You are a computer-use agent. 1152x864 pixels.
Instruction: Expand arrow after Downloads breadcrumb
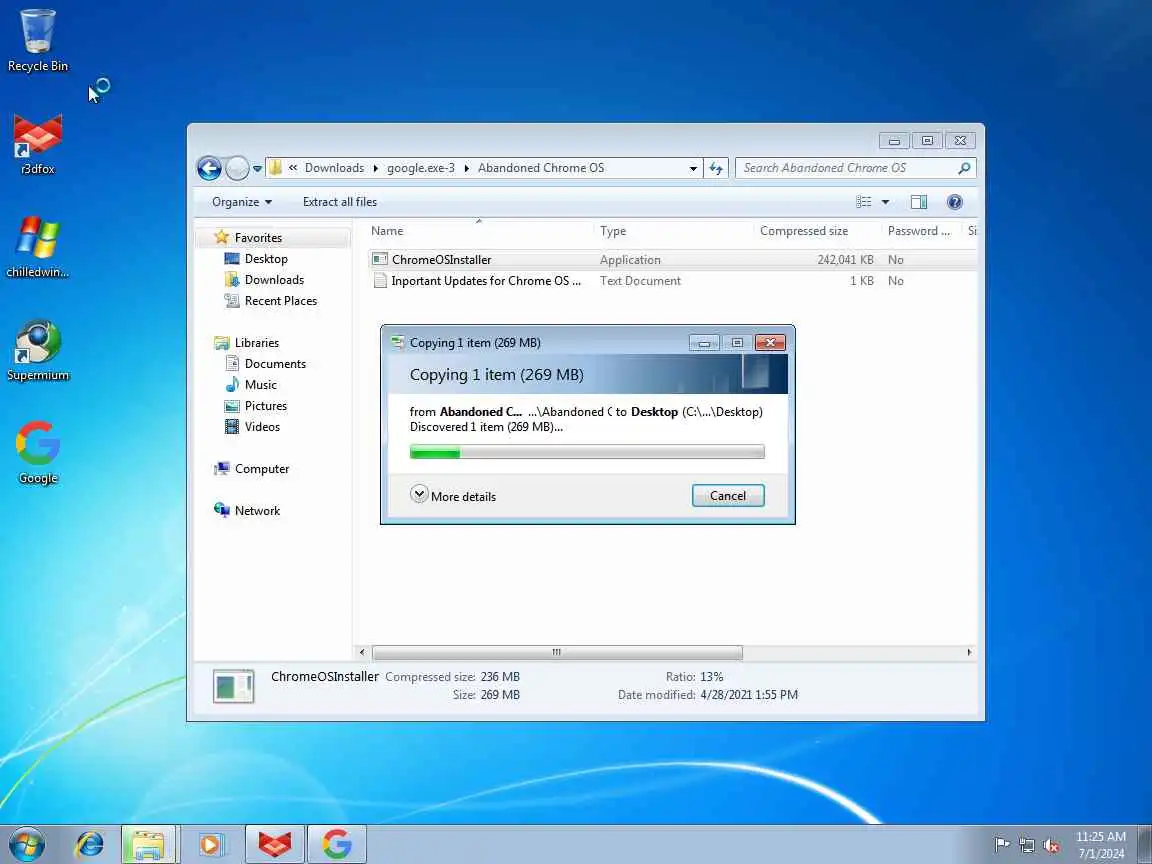point(375,168)
